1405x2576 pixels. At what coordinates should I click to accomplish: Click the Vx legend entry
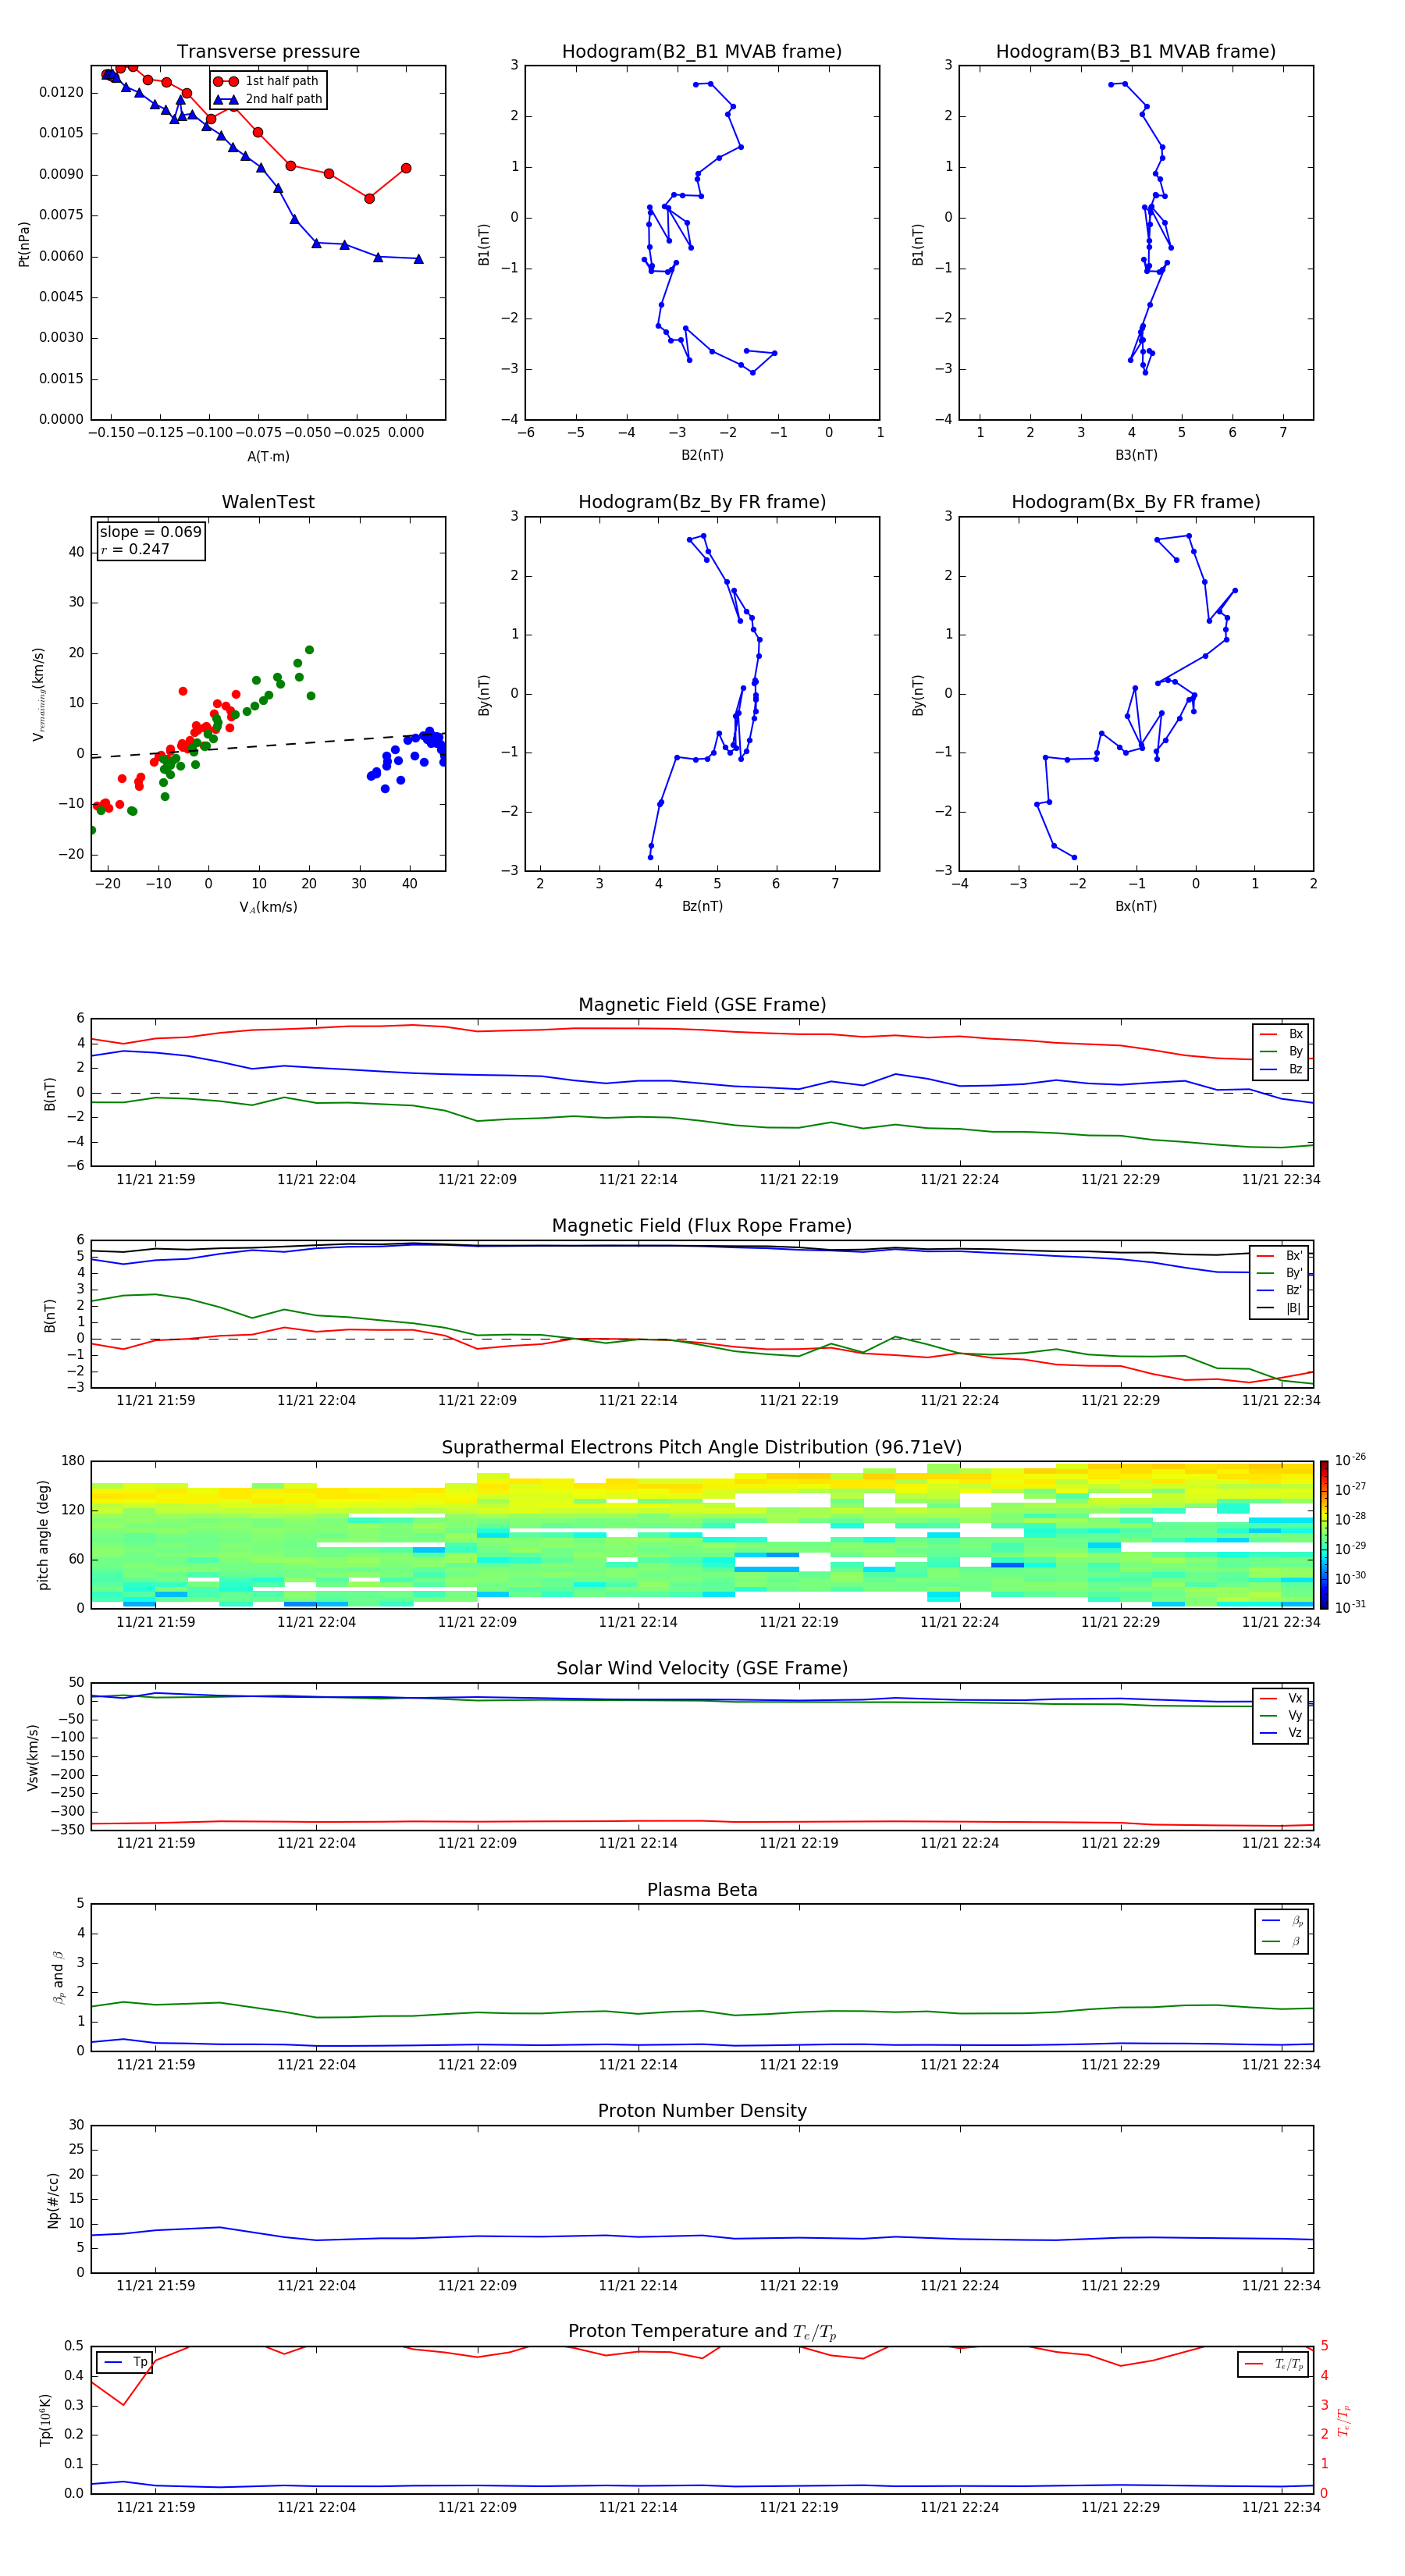[1282, 1698]
